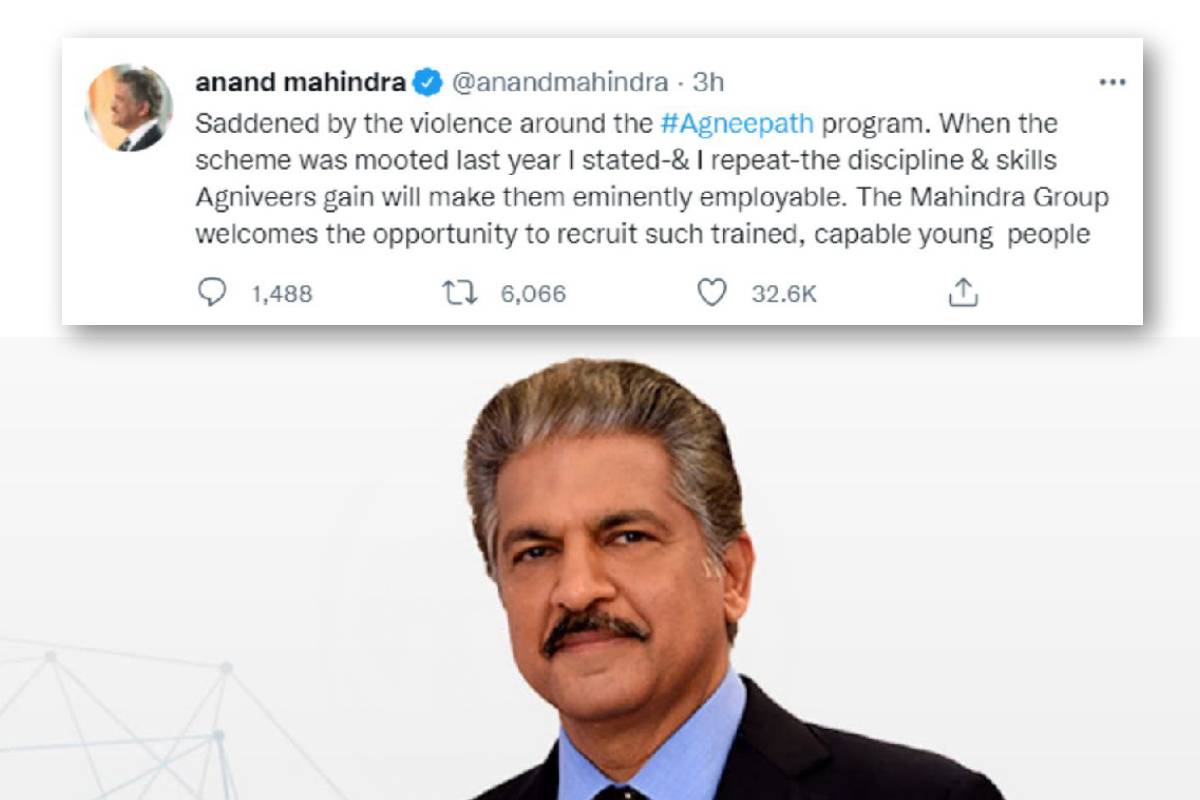Click the 32.6K likes count
The height and width of the screenshot is (800, 1200).
pyautogui.click(x=784, y=294)
